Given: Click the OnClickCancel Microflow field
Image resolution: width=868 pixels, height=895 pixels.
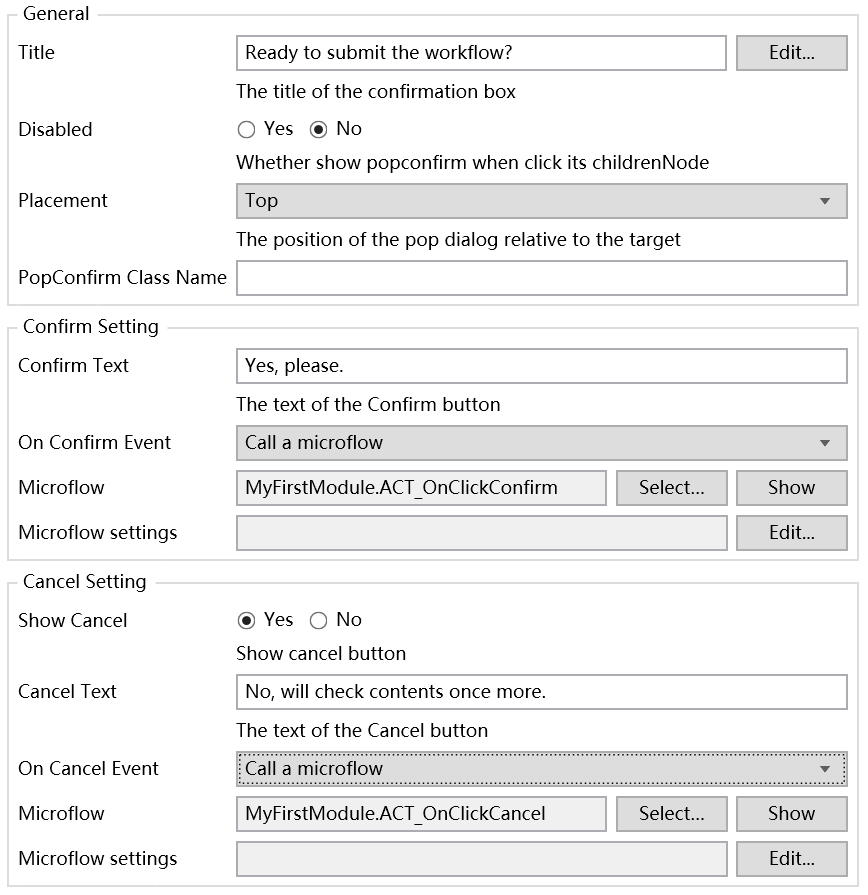Looking at the screenshot, I should (x=421, y=814).
